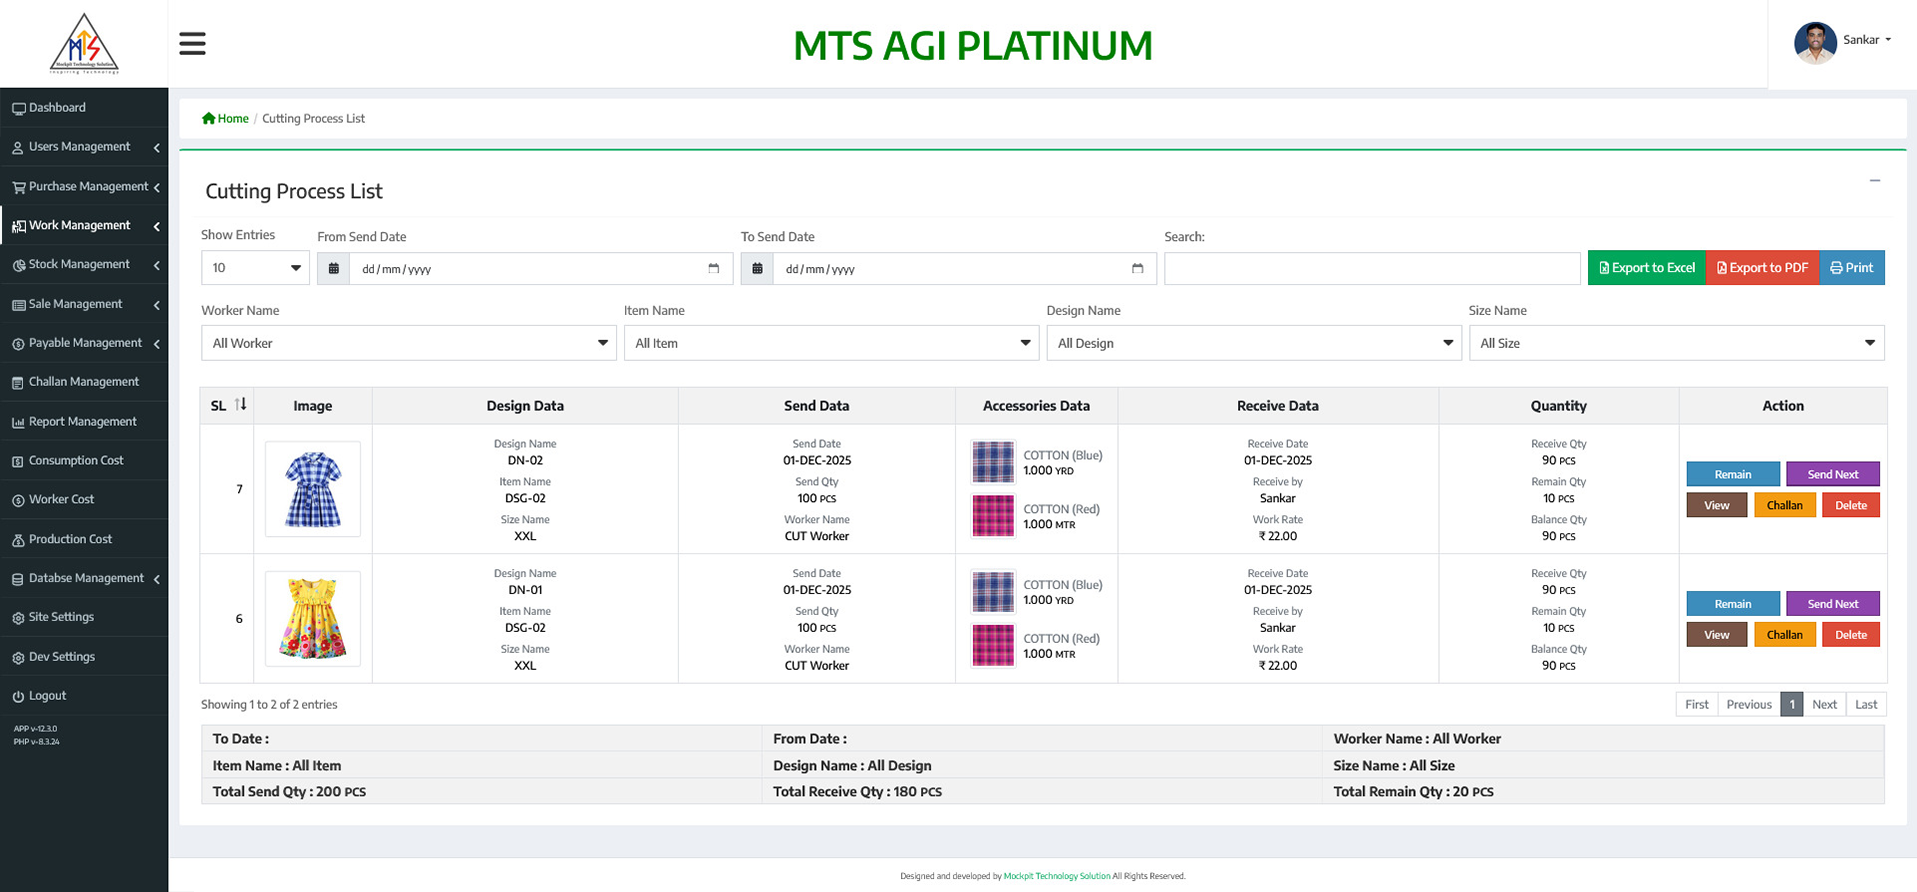Image resolution: width=1917 pixels, height=892 pixels.
Task: Select Worker Cost in the sidebar
Action: coord(62,500)
